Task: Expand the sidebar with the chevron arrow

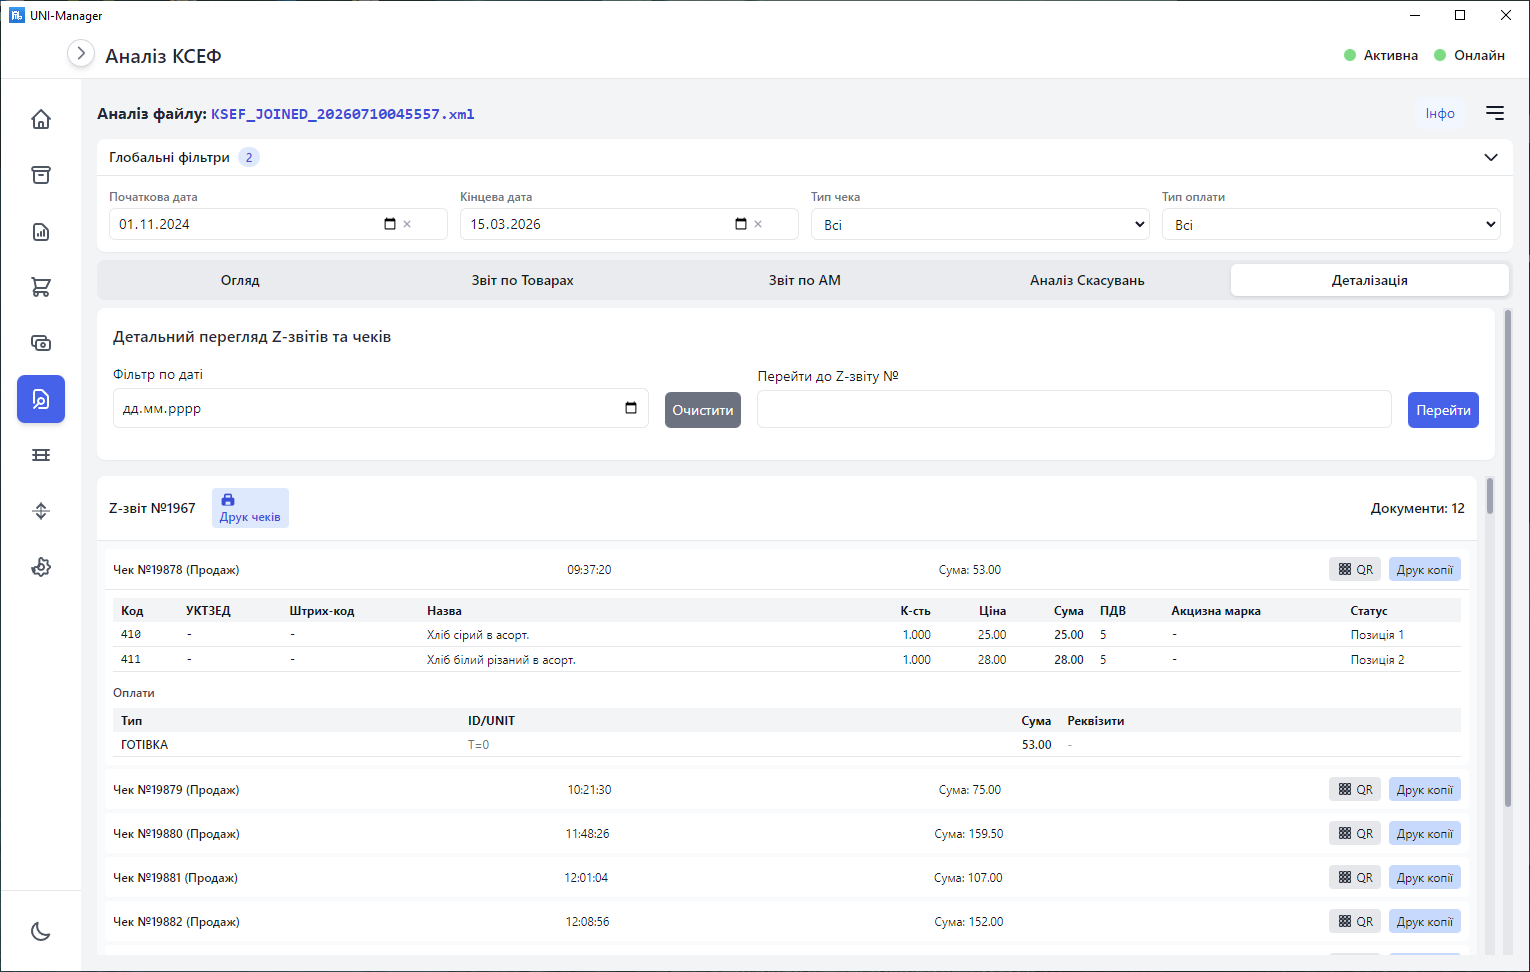Action: (x=81, y=53)
